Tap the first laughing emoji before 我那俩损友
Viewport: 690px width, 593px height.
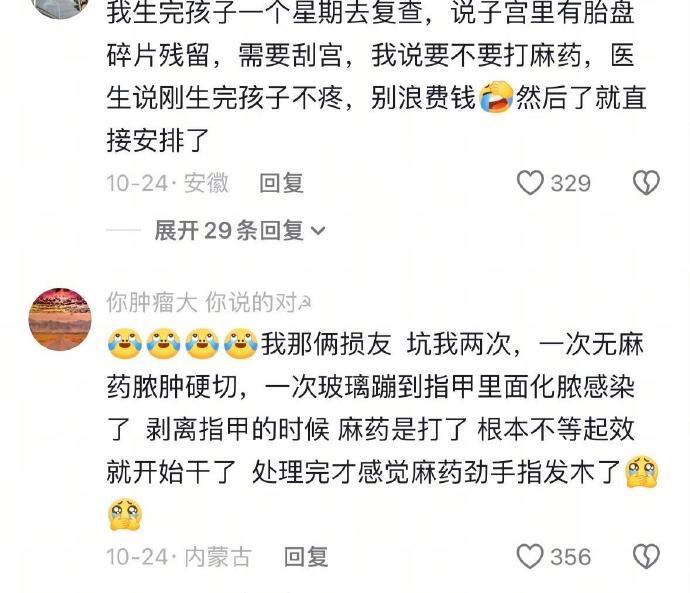point(125,343)
